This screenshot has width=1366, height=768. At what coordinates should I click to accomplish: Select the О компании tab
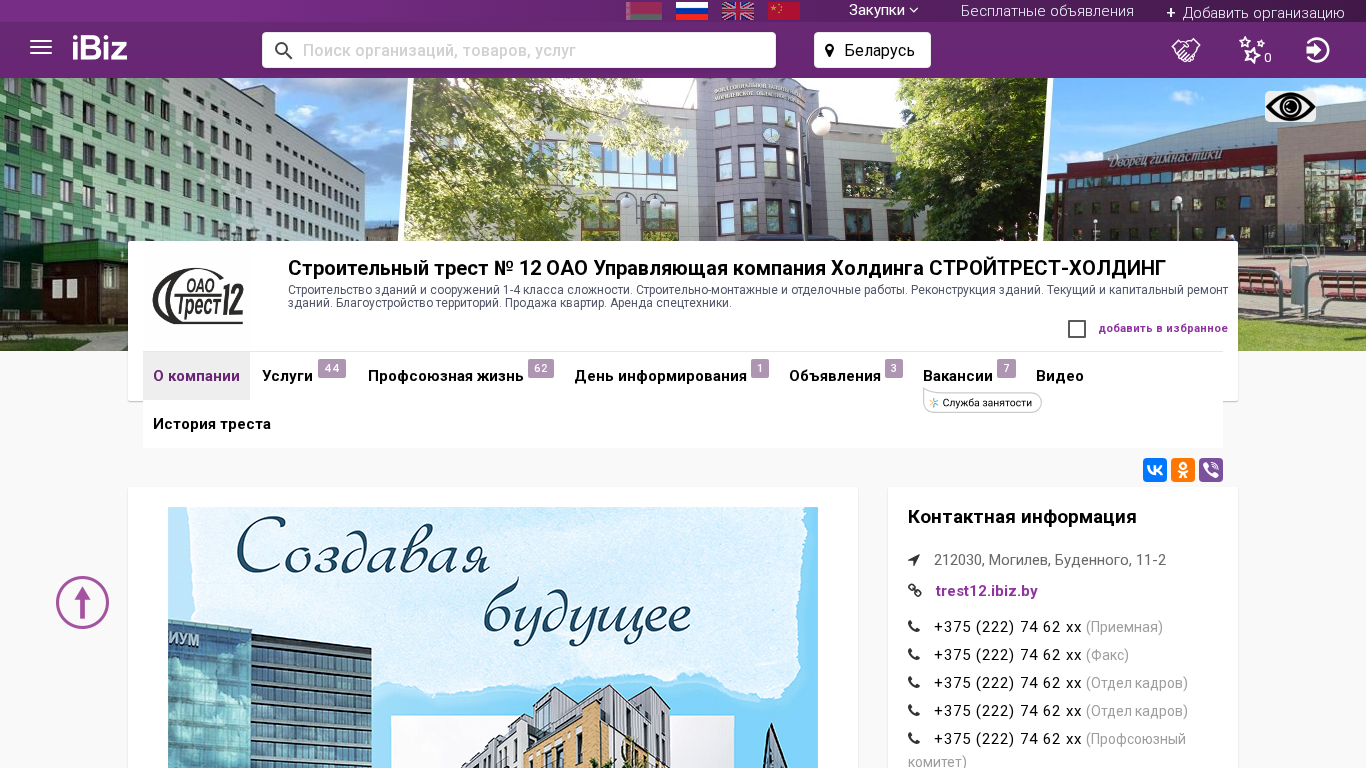196,376
